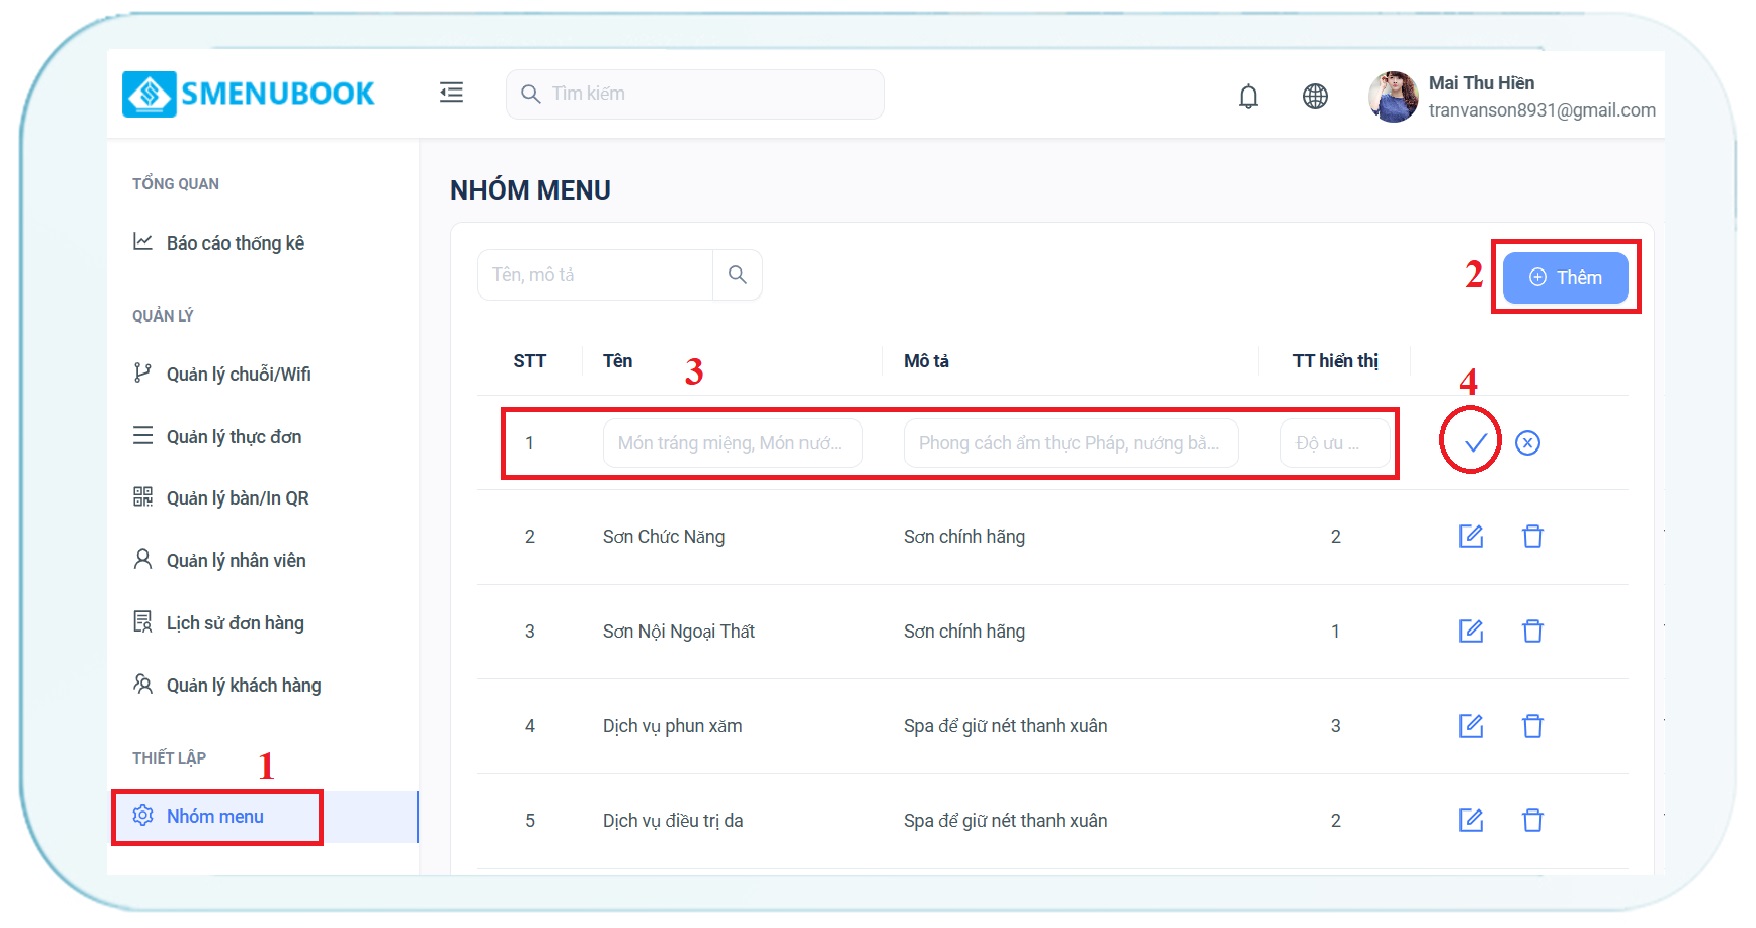Open the language globe icon
Viewport: 1756px width, 928px height.
tap(1315, 96)
